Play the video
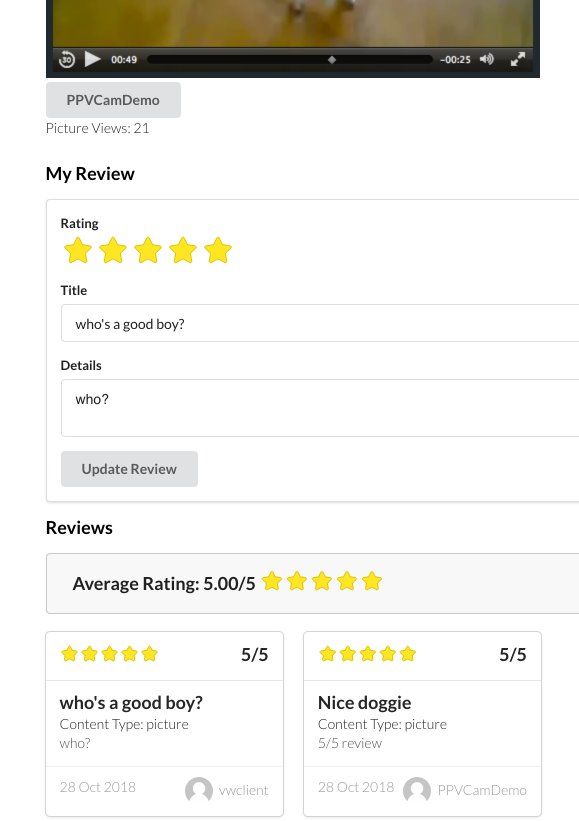This screenshot has height=821, width=579. 92,59
